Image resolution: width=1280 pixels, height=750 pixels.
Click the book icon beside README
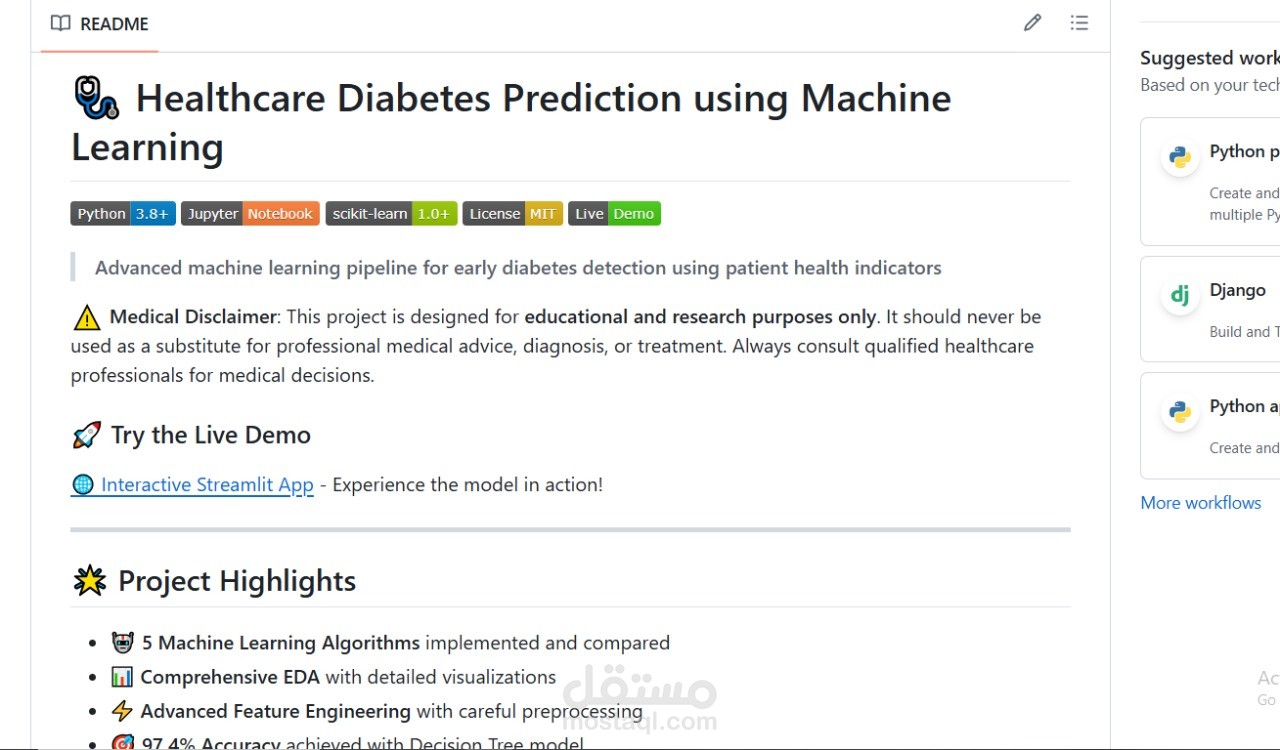pos(61,24)
